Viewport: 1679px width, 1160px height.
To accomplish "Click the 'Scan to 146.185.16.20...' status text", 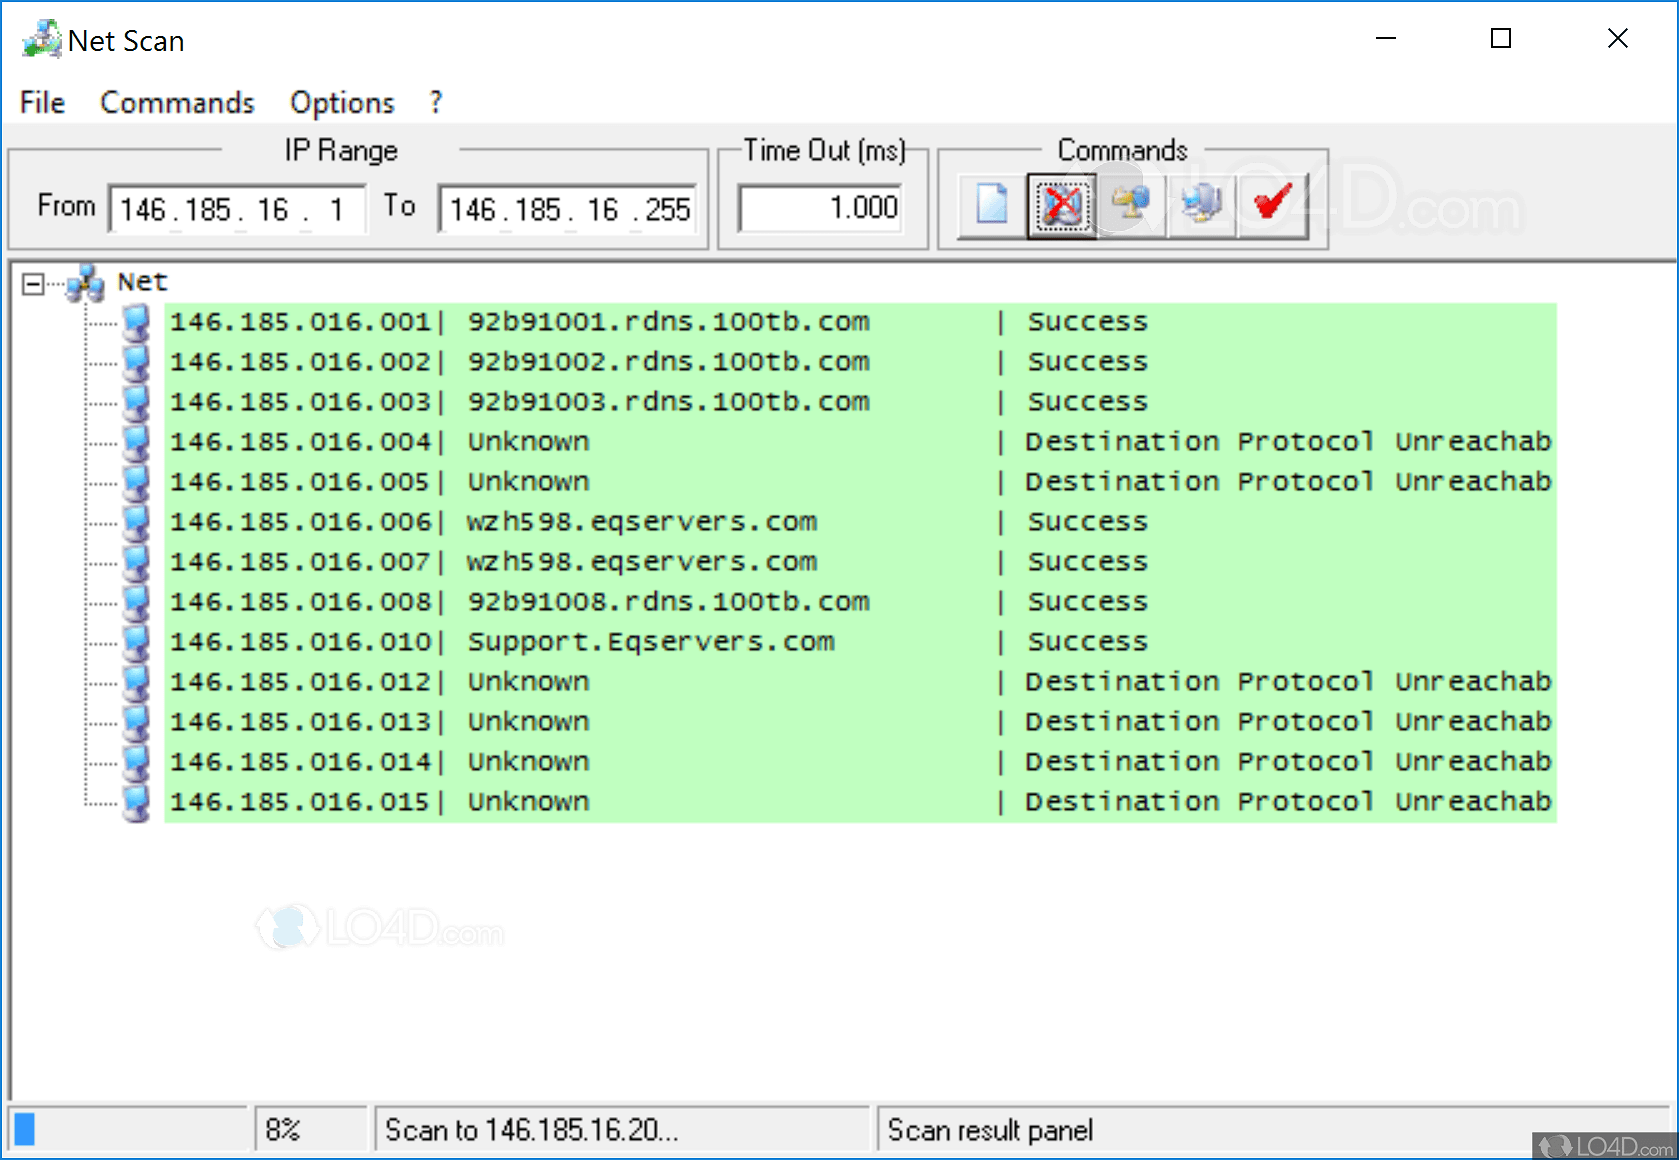I will [x=531, y=1130].
